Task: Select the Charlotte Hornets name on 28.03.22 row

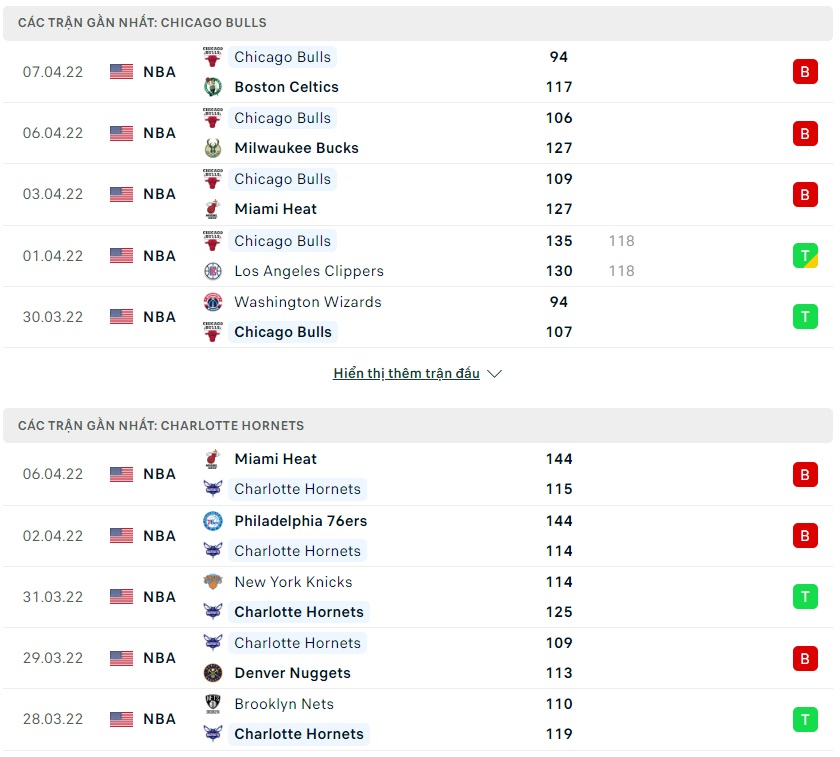Action: point(299,734)
